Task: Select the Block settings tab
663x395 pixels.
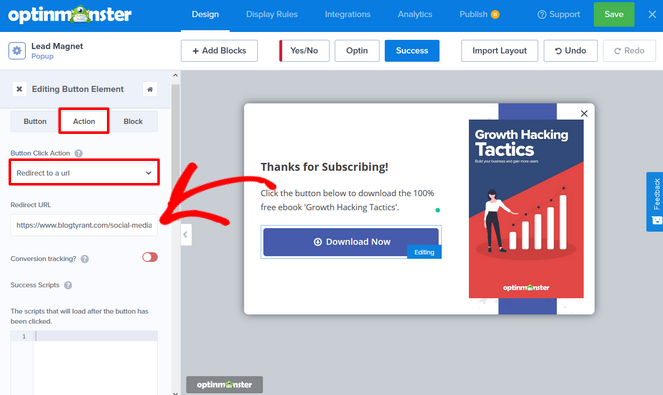Action: [133, 121]
